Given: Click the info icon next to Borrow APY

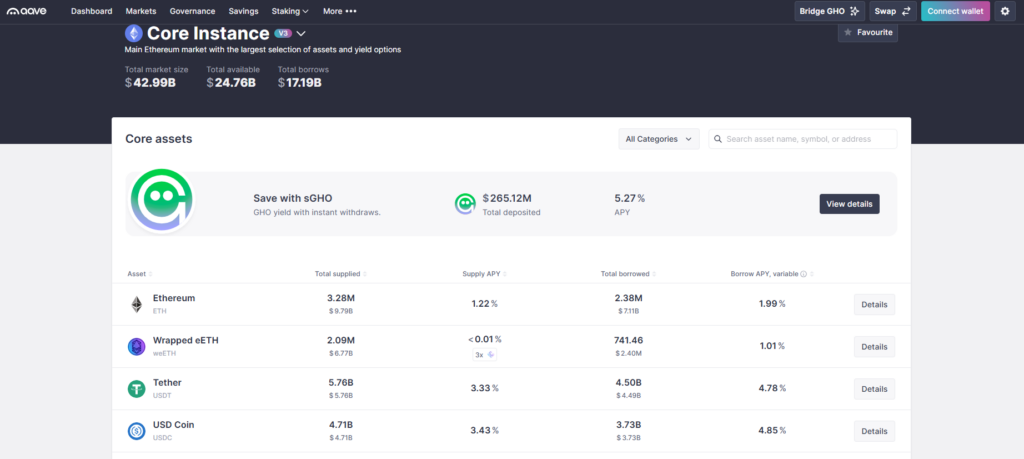Looking at the screenshot, I should click(803, 273).
